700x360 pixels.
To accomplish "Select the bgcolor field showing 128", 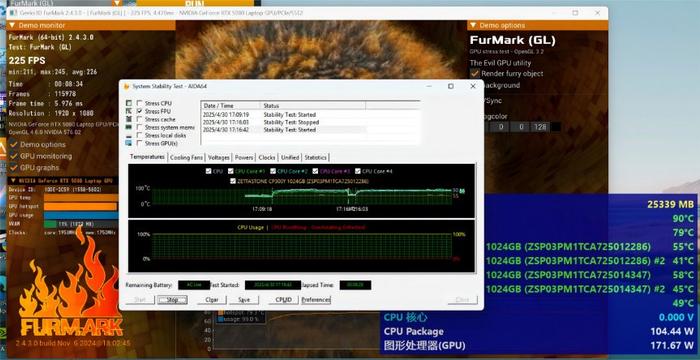I will click(540, 127).
